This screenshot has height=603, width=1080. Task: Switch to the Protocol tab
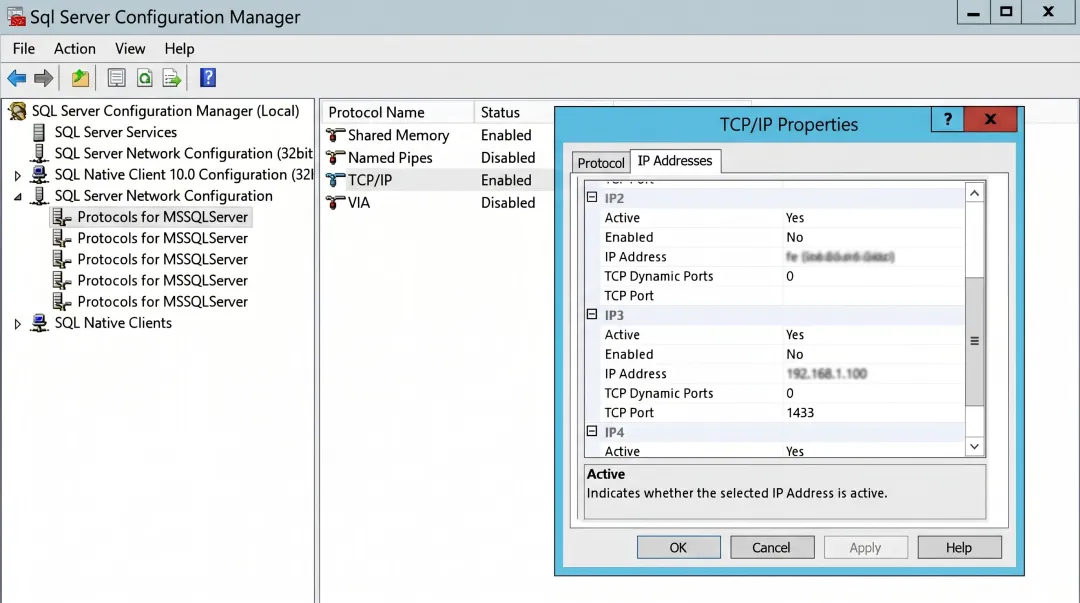click(x=601, y=163)
